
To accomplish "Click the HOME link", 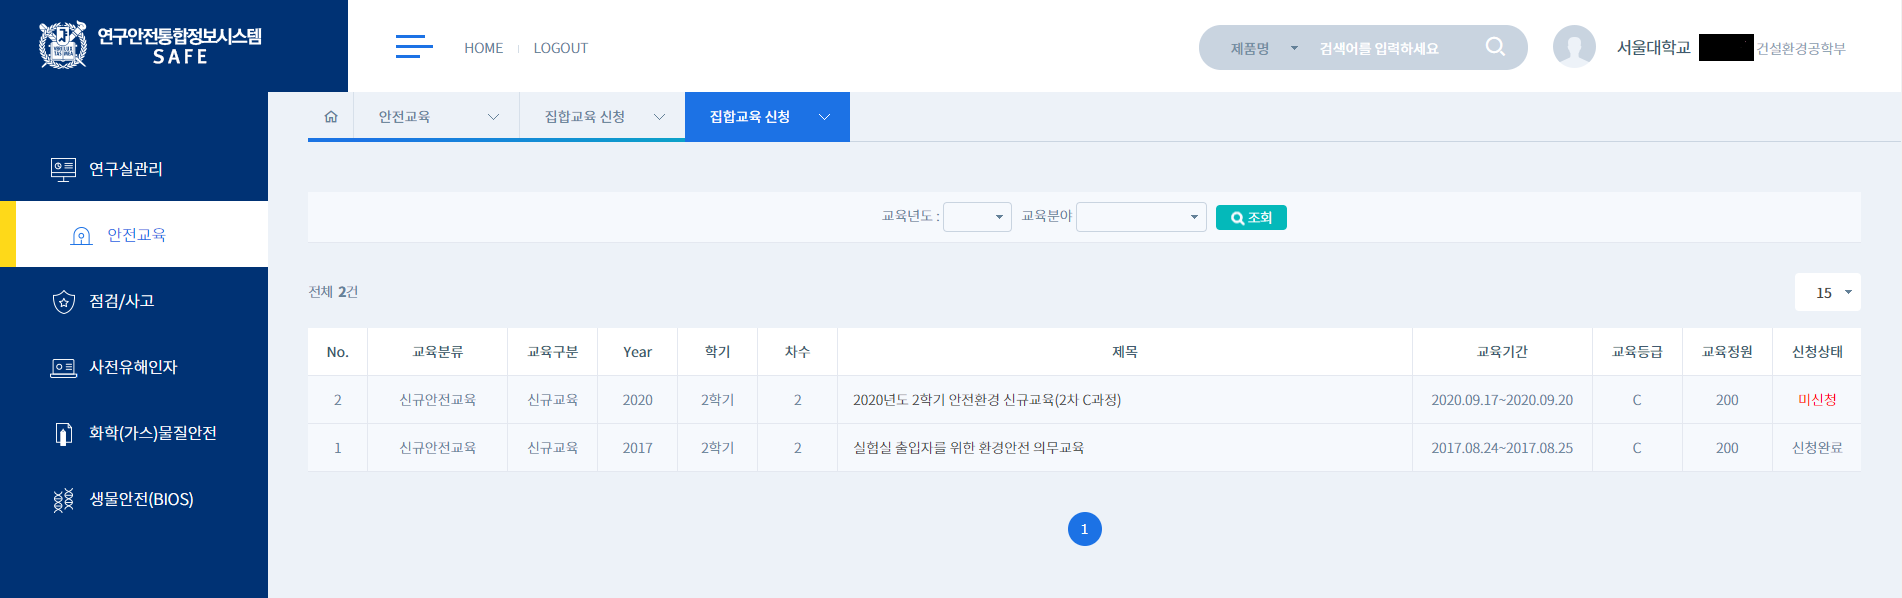I will [x=483, y=48].
